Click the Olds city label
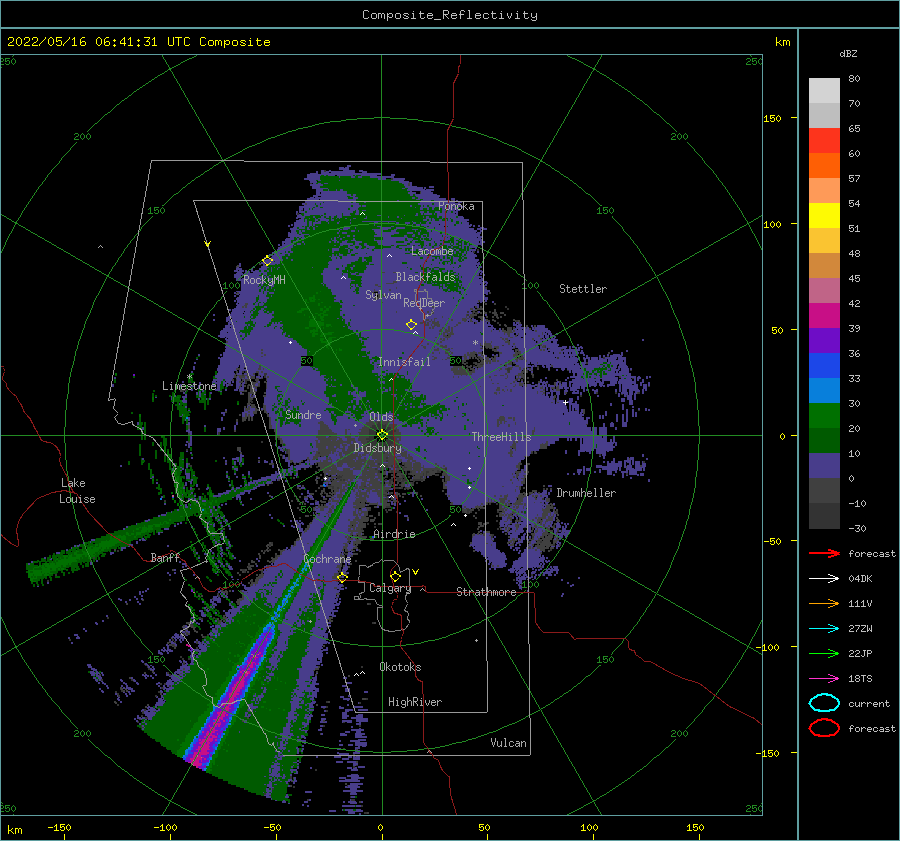The width and height of the screenshot is (900, 841). pyautogui.click(x=381, y=417)
